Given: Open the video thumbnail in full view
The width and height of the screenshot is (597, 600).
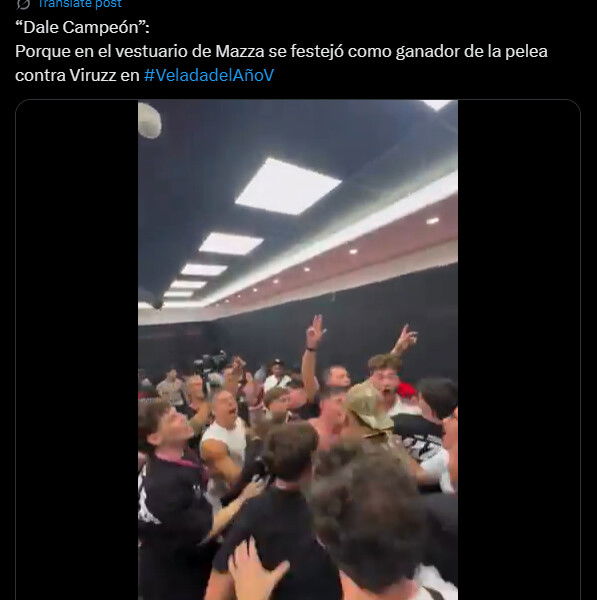Looking at the screenshot, I should point(298,350).
